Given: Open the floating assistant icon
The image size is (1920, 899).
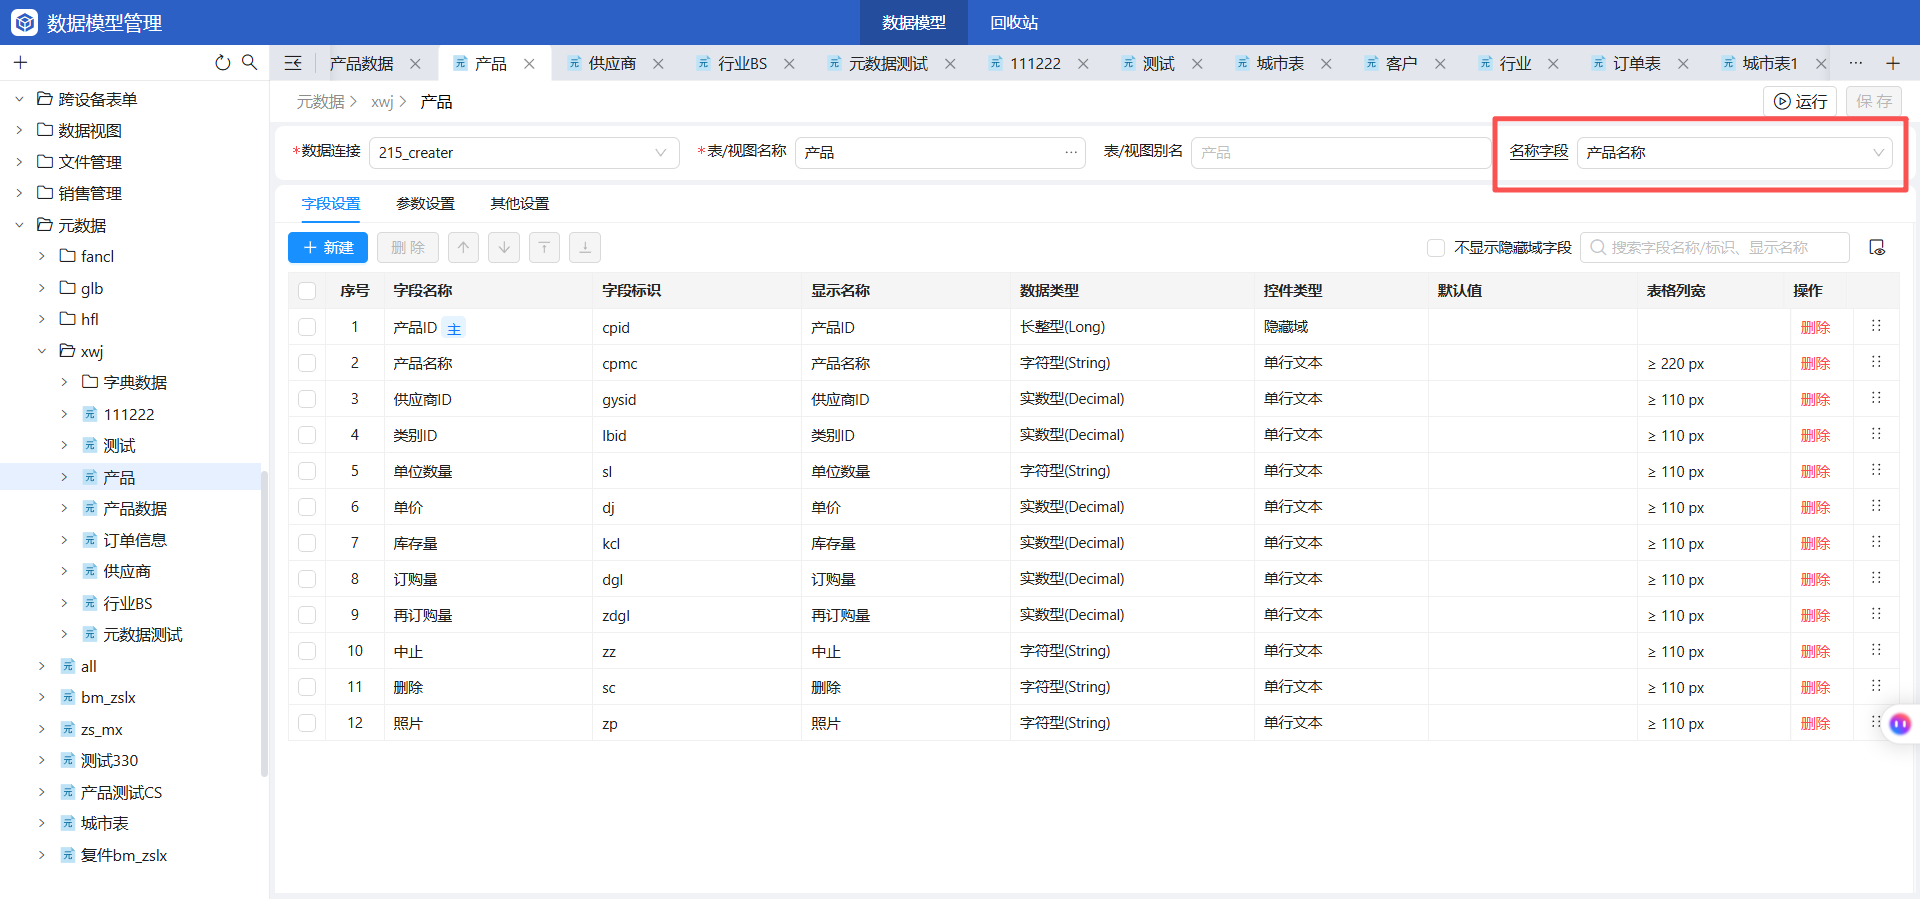Looking at the screenshot, I should click(1900, 724).
